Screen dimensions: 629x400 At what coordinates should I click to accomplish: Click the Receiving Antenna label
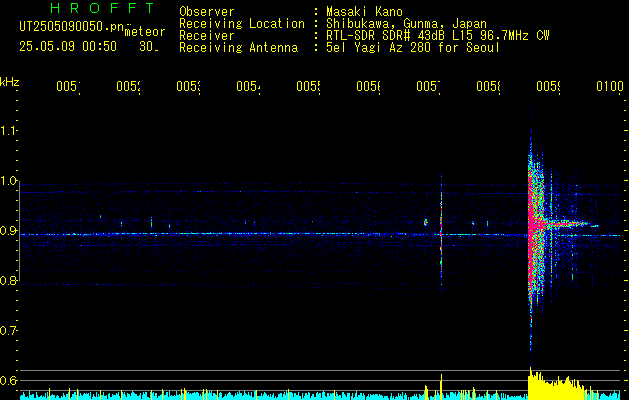pos(239,48)
